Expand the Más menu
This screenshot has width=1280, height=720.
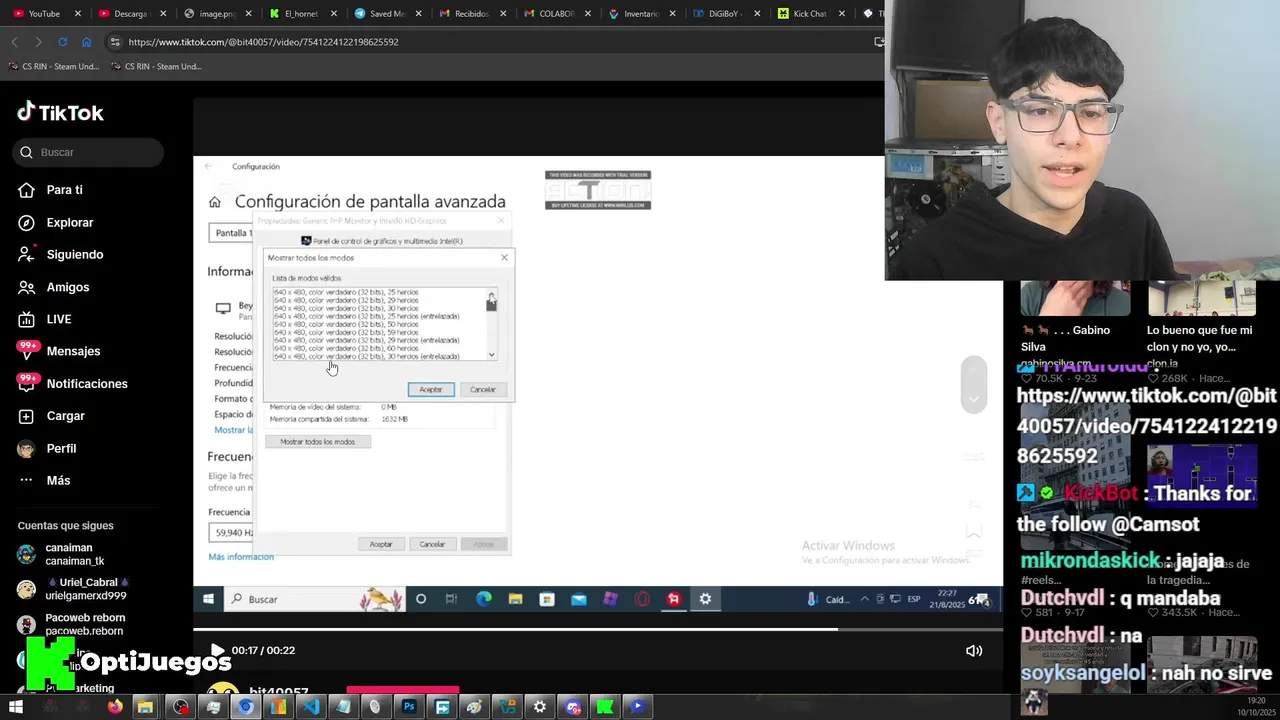58,480
